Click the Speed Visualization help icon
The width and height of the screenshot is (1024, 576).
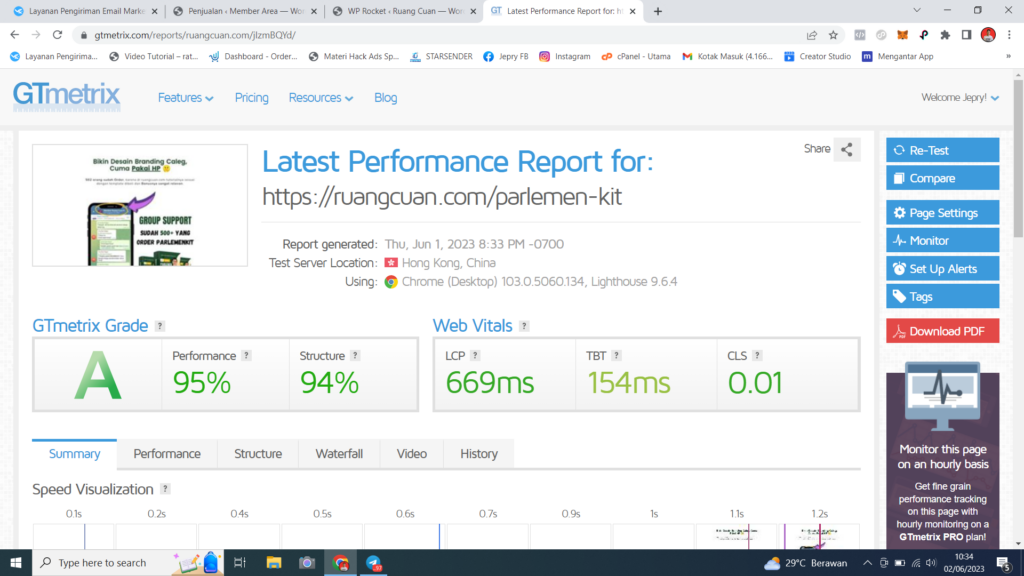[x=165, y=489]
